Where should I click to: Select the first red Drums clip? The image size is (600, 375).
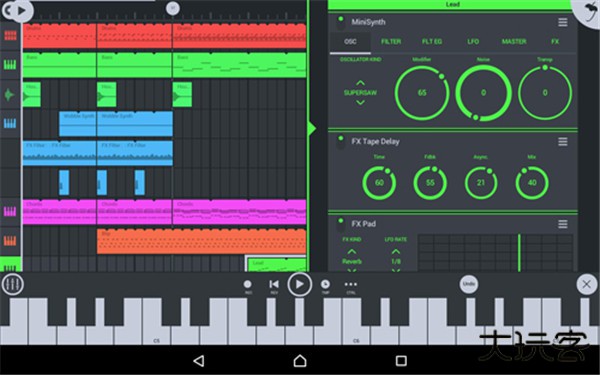pyautogui.click(x=59, y=36)
